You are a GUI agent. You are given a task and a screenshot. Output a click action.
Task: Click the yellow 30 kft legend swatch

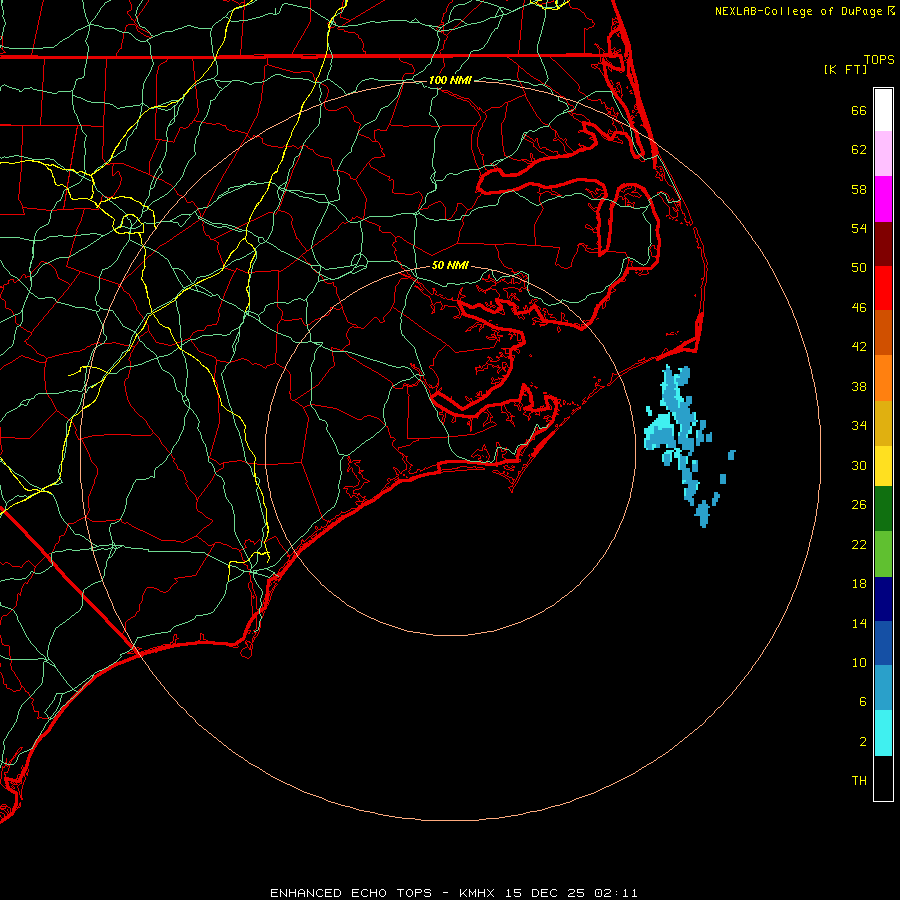(883, 466)
